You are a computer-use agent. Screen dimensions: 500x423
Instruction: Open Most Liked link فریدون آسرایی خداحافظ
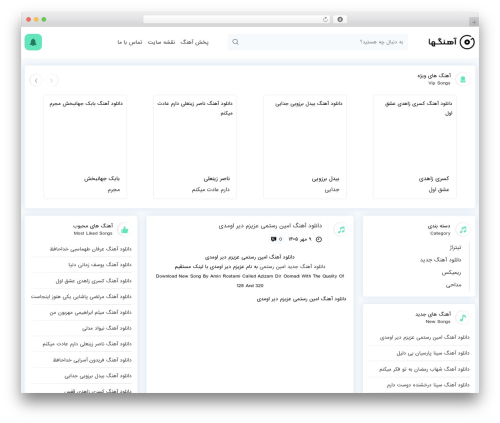pos(92,360)
